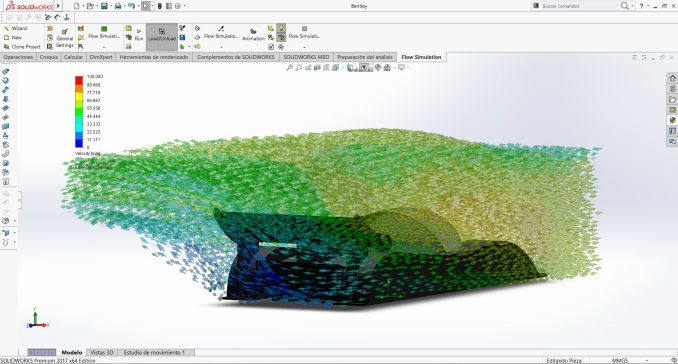Open the Animation tool

[x=253, y=35]
